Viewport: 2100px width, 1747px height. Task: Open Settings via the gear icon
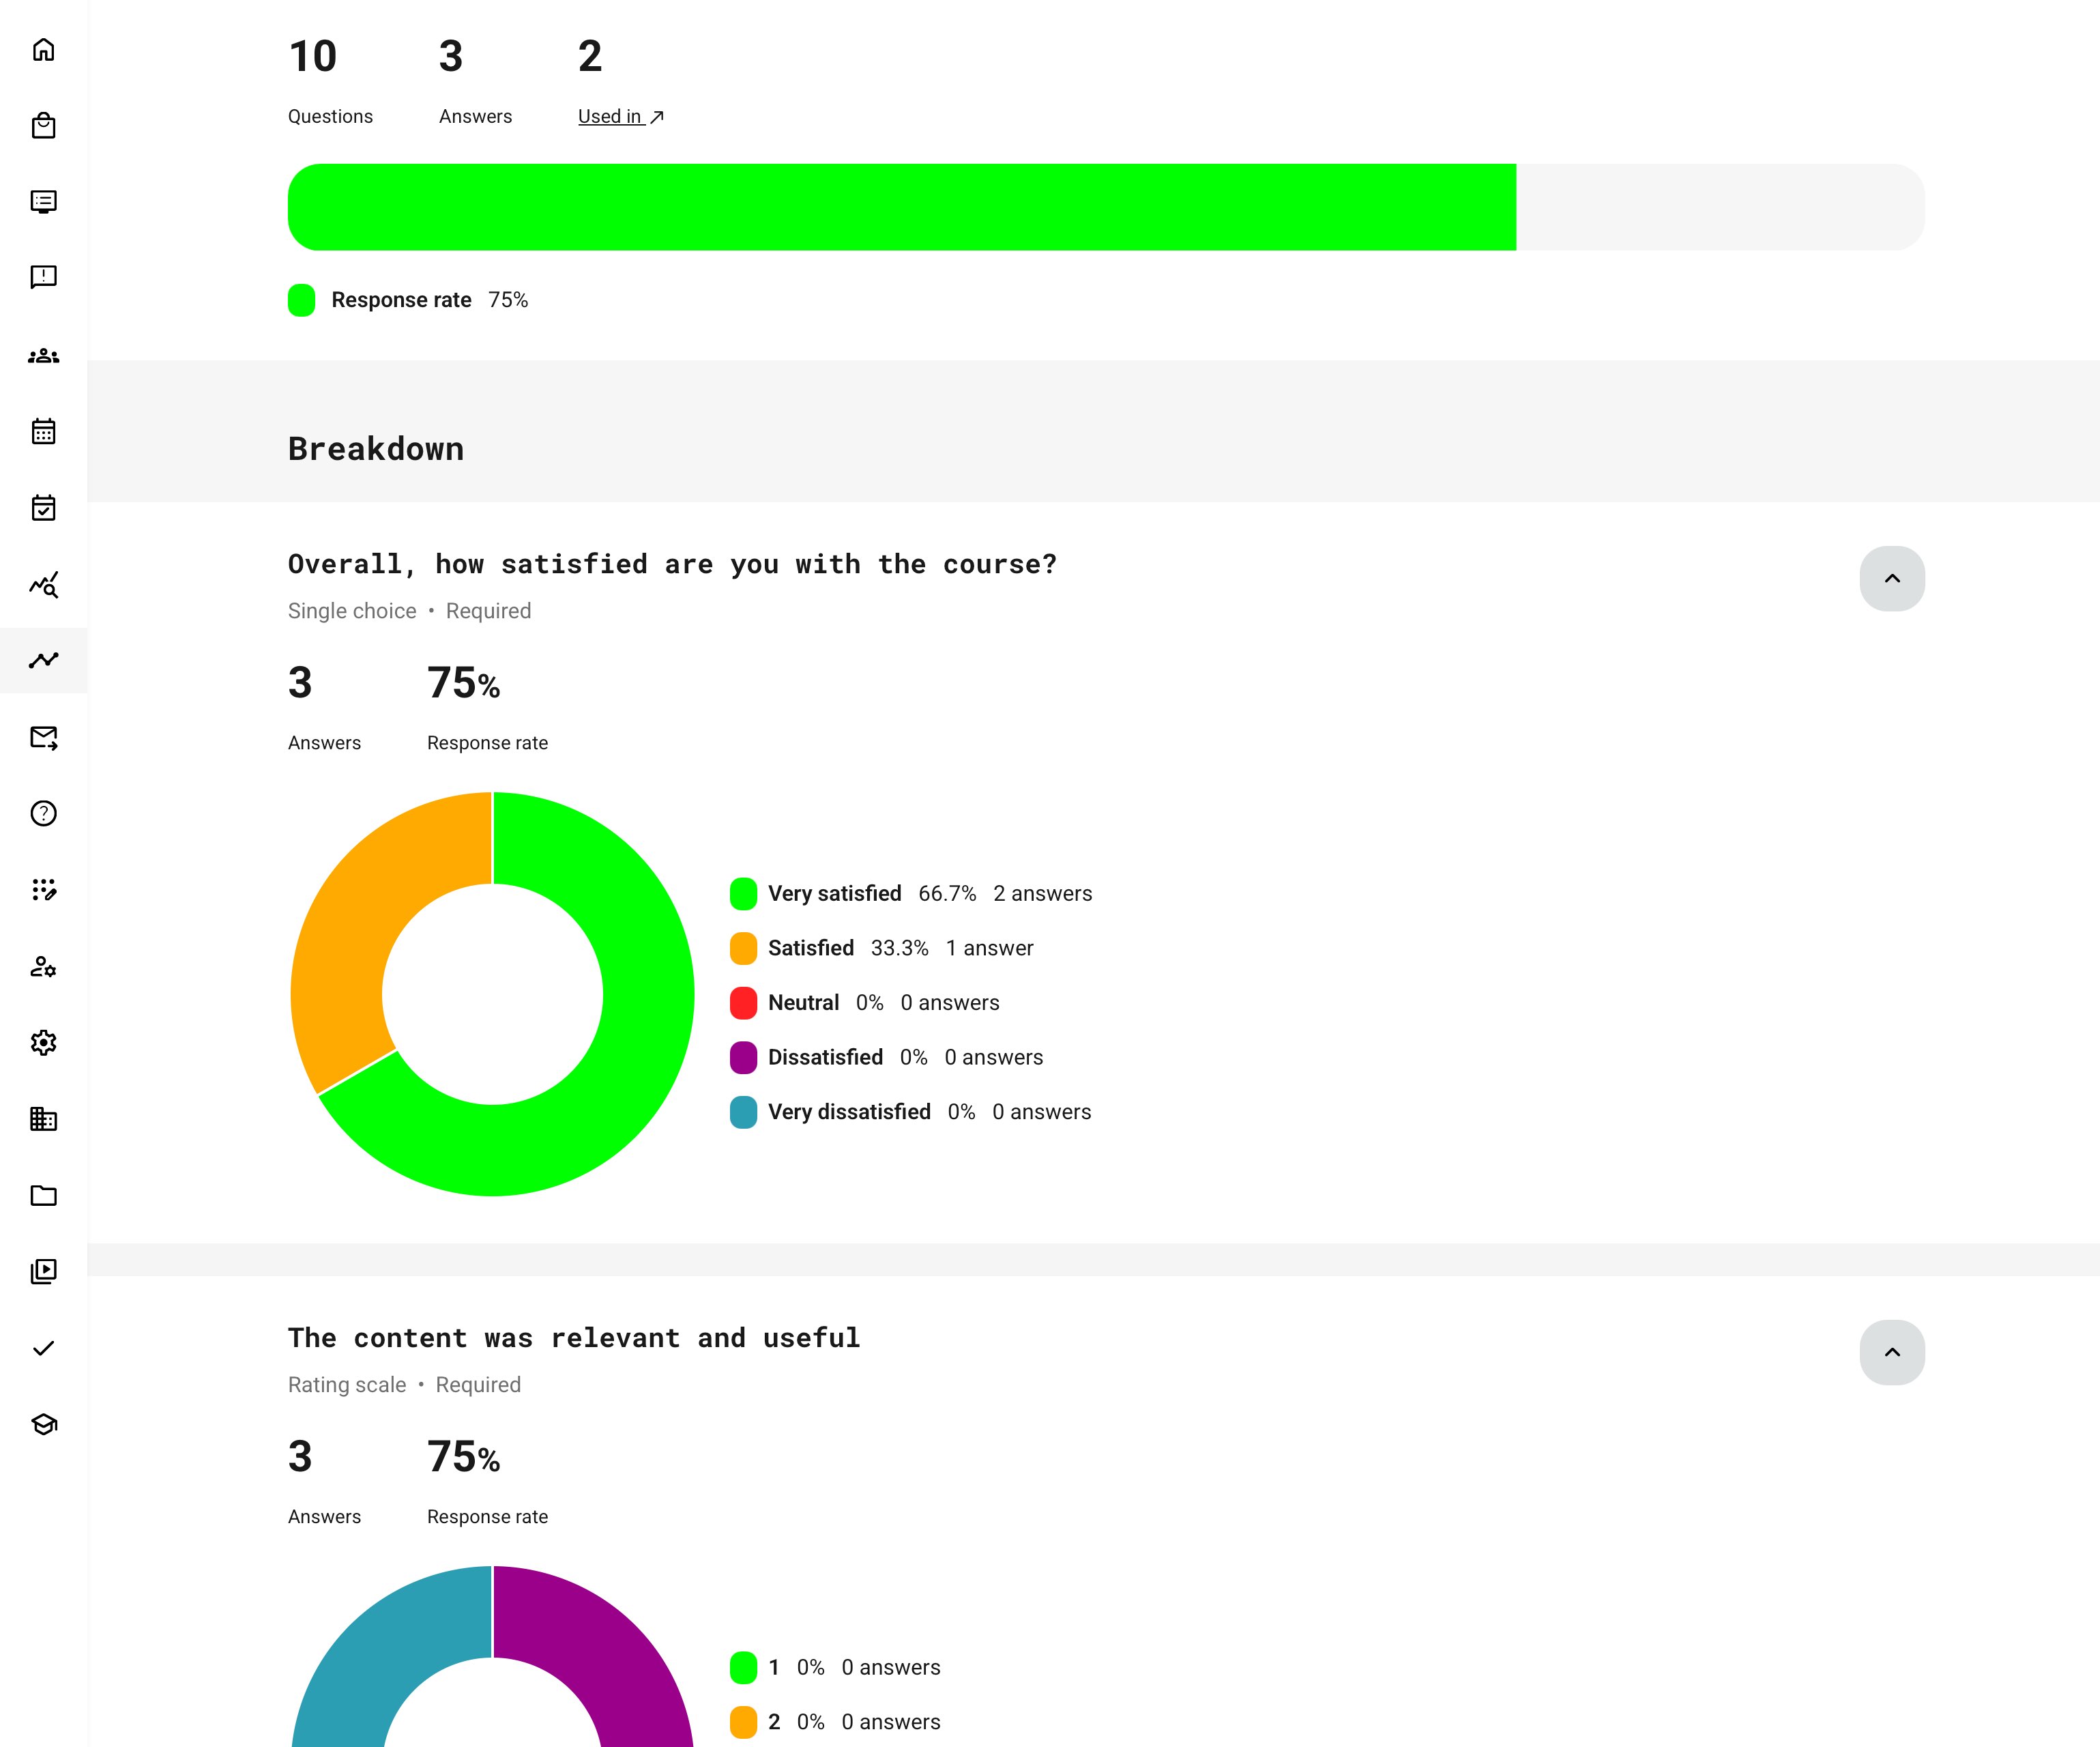tap(45, 1043)
